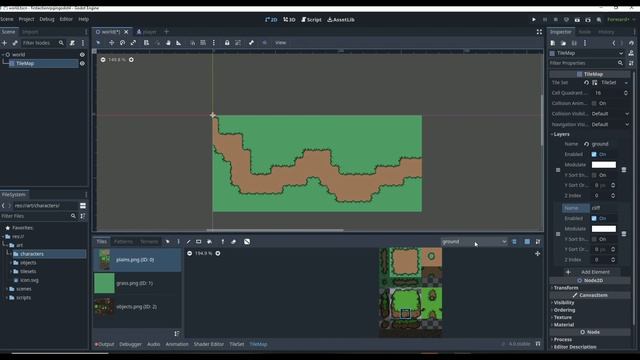Zoom out the viewport with minus icon
Image resolution: width=640 pixels, height=360 pixels.
103,60
